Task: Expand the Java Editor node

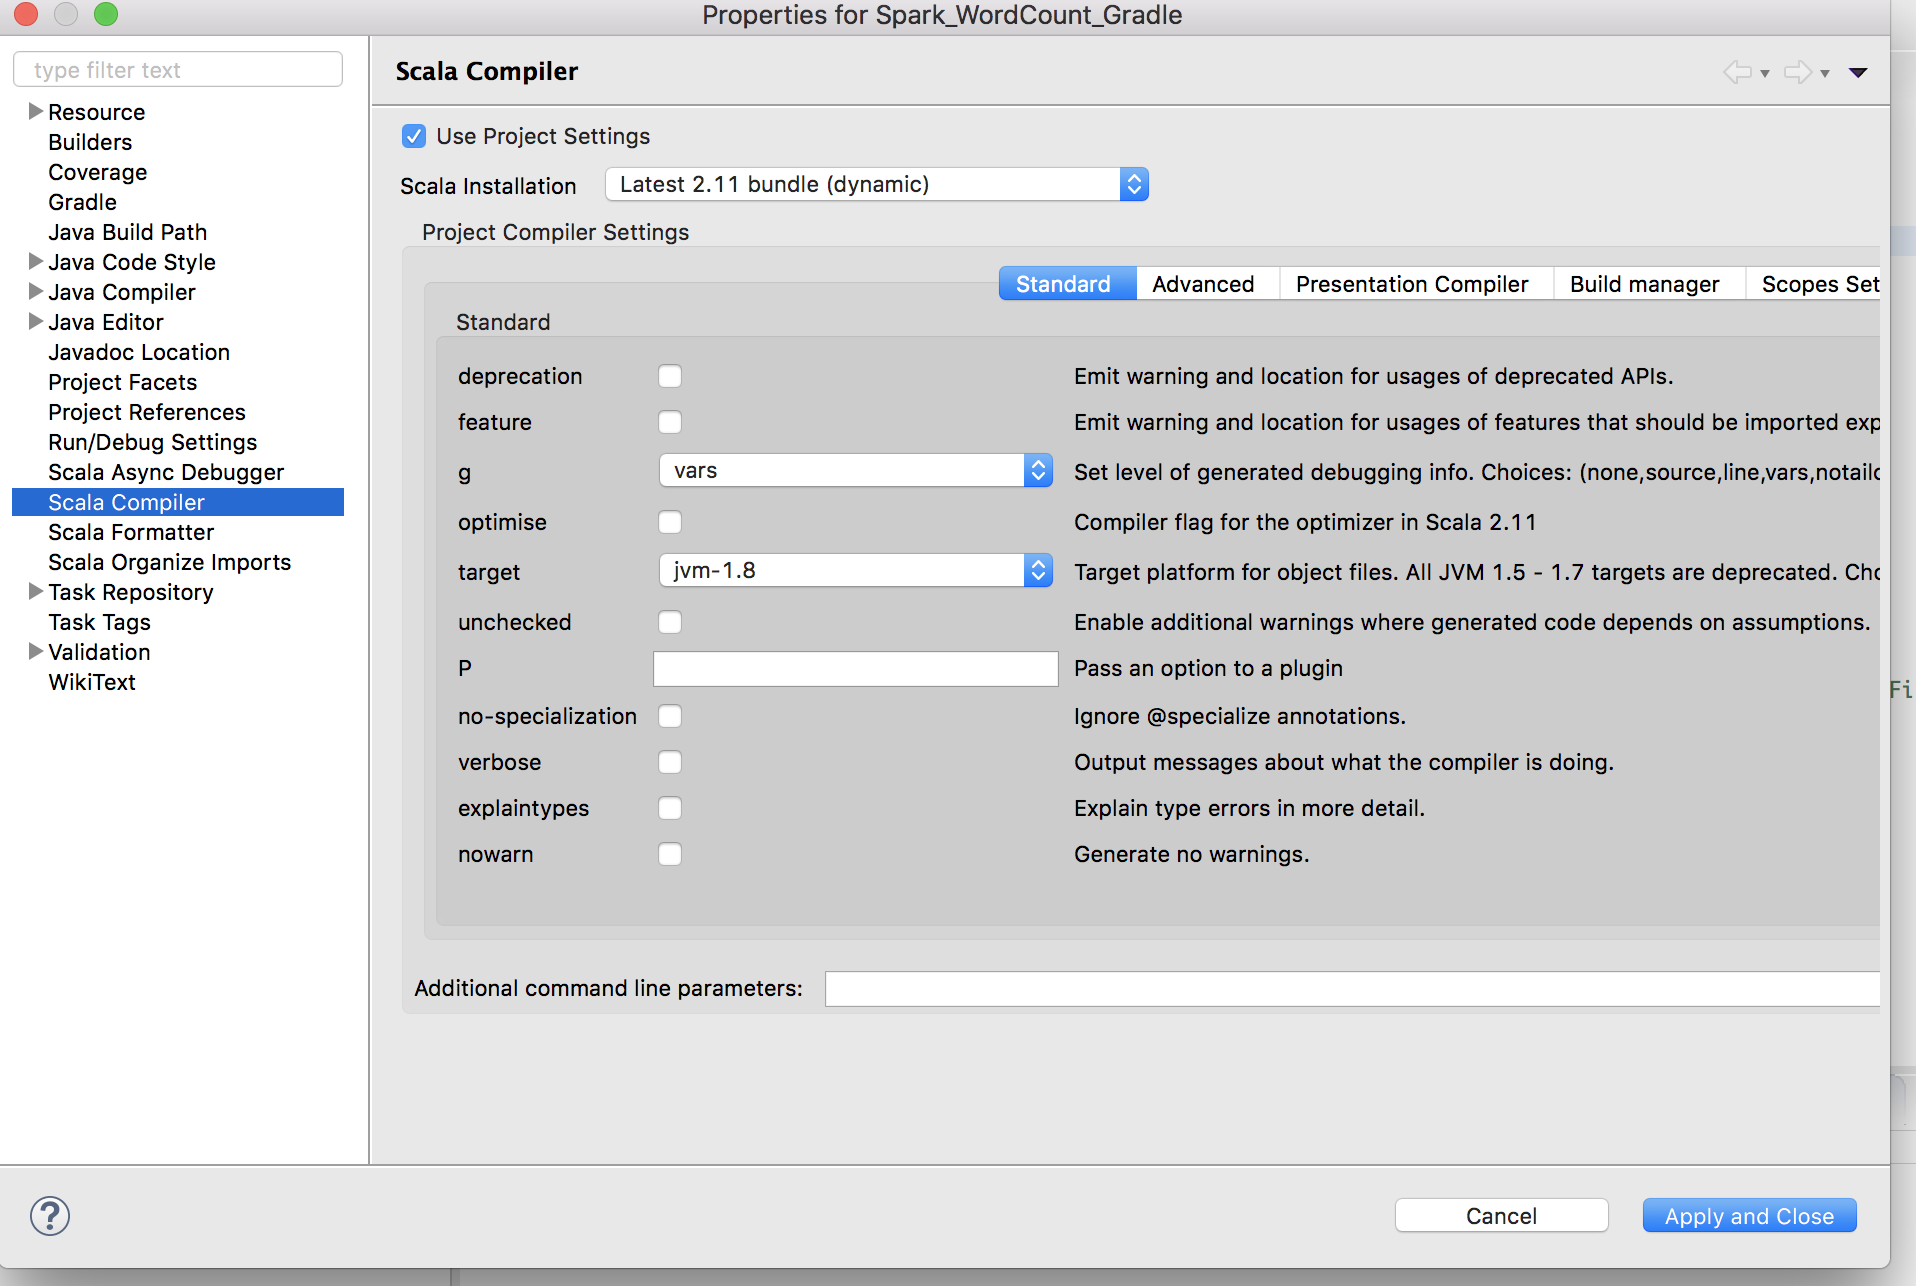Action: tap(35, 321)
